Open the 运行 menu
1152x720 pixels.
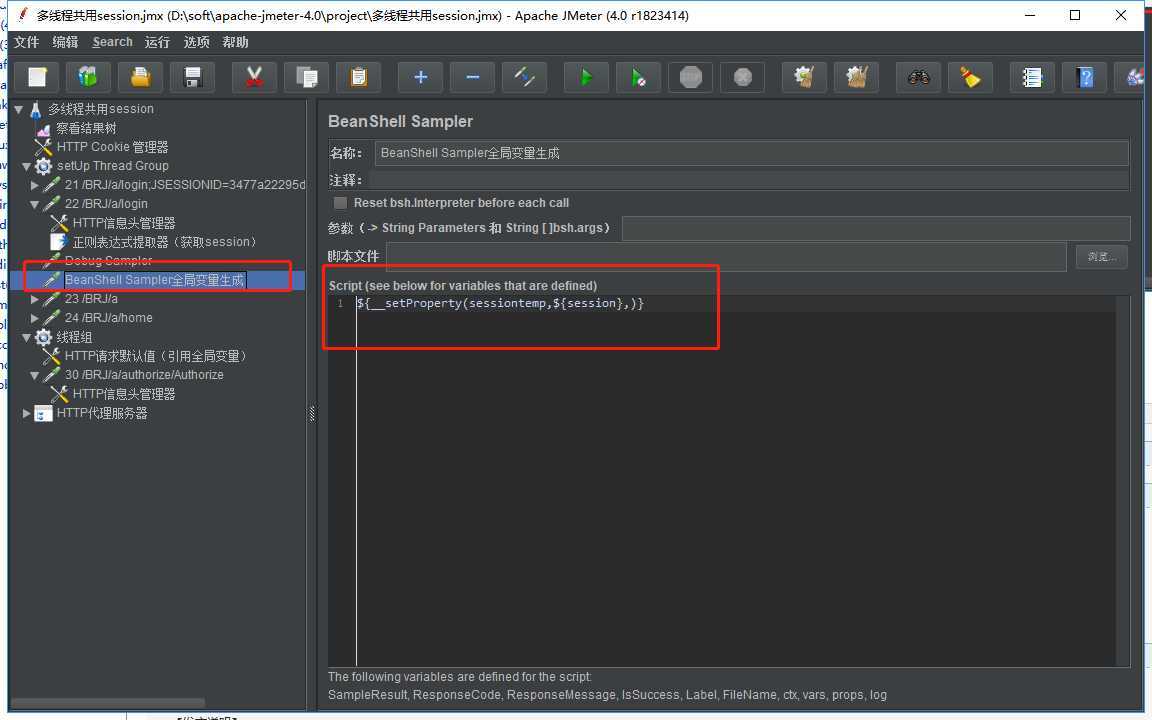157,42
